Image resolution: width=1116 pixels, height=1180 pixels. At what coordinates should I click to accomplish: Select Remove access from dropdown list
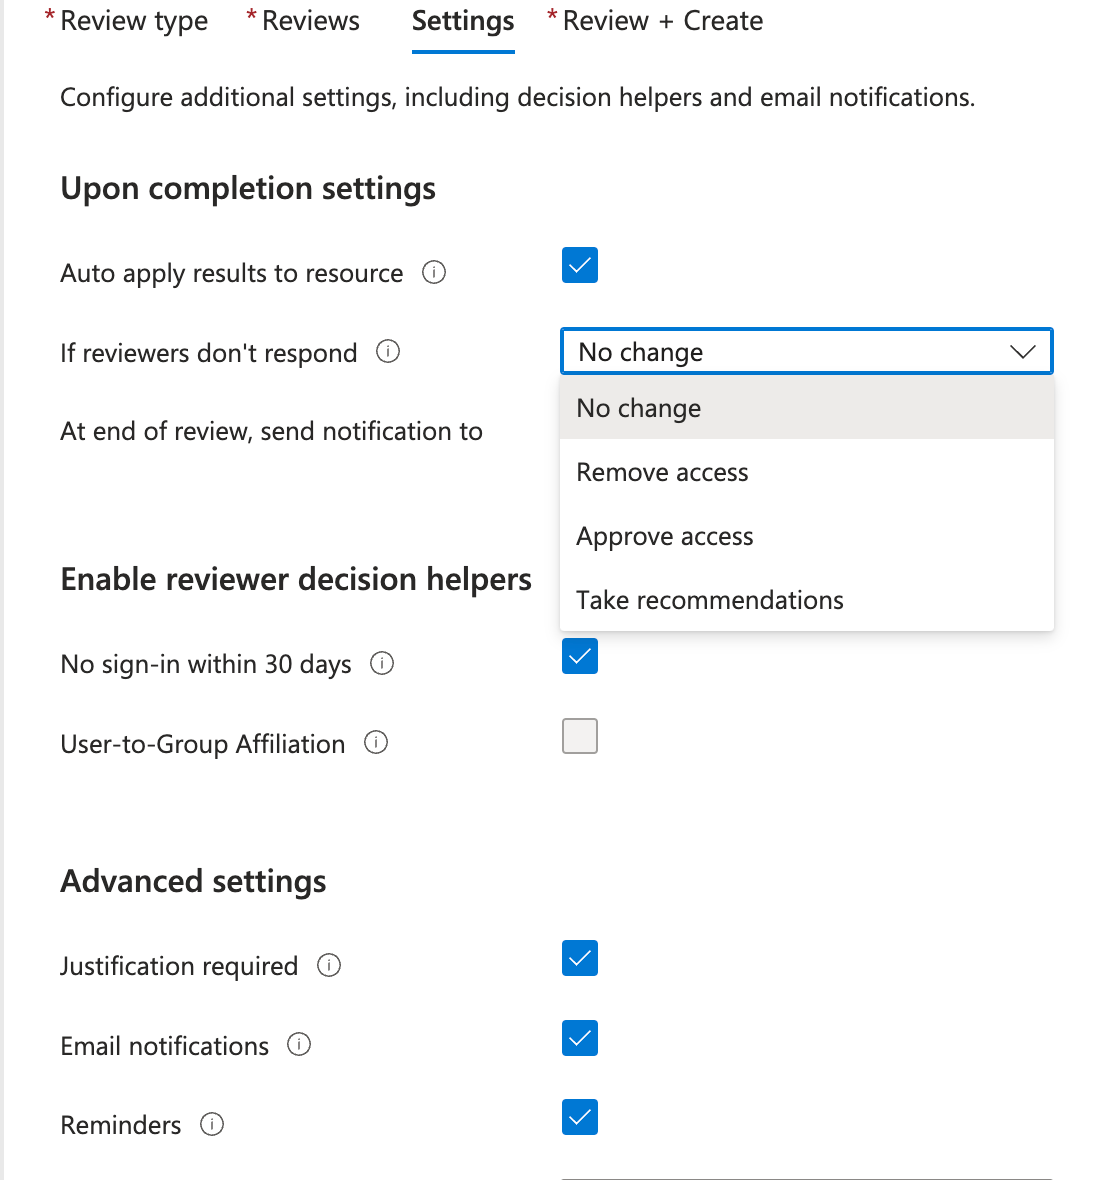click(662, 472)
